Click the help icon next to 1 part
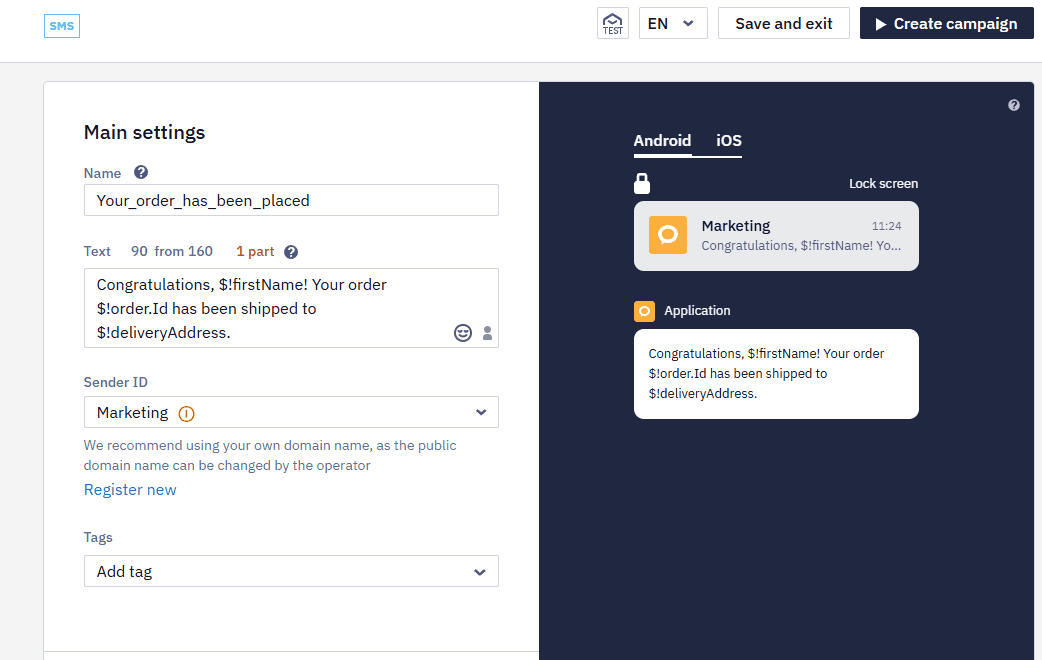1042x660 pixels. [x=291, y=252]
